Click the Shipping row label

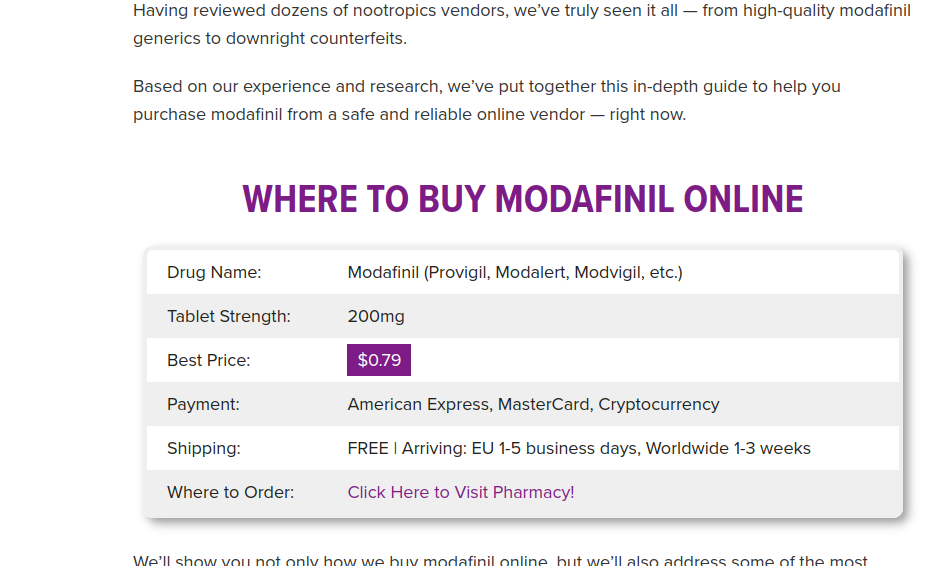point(203,449)
